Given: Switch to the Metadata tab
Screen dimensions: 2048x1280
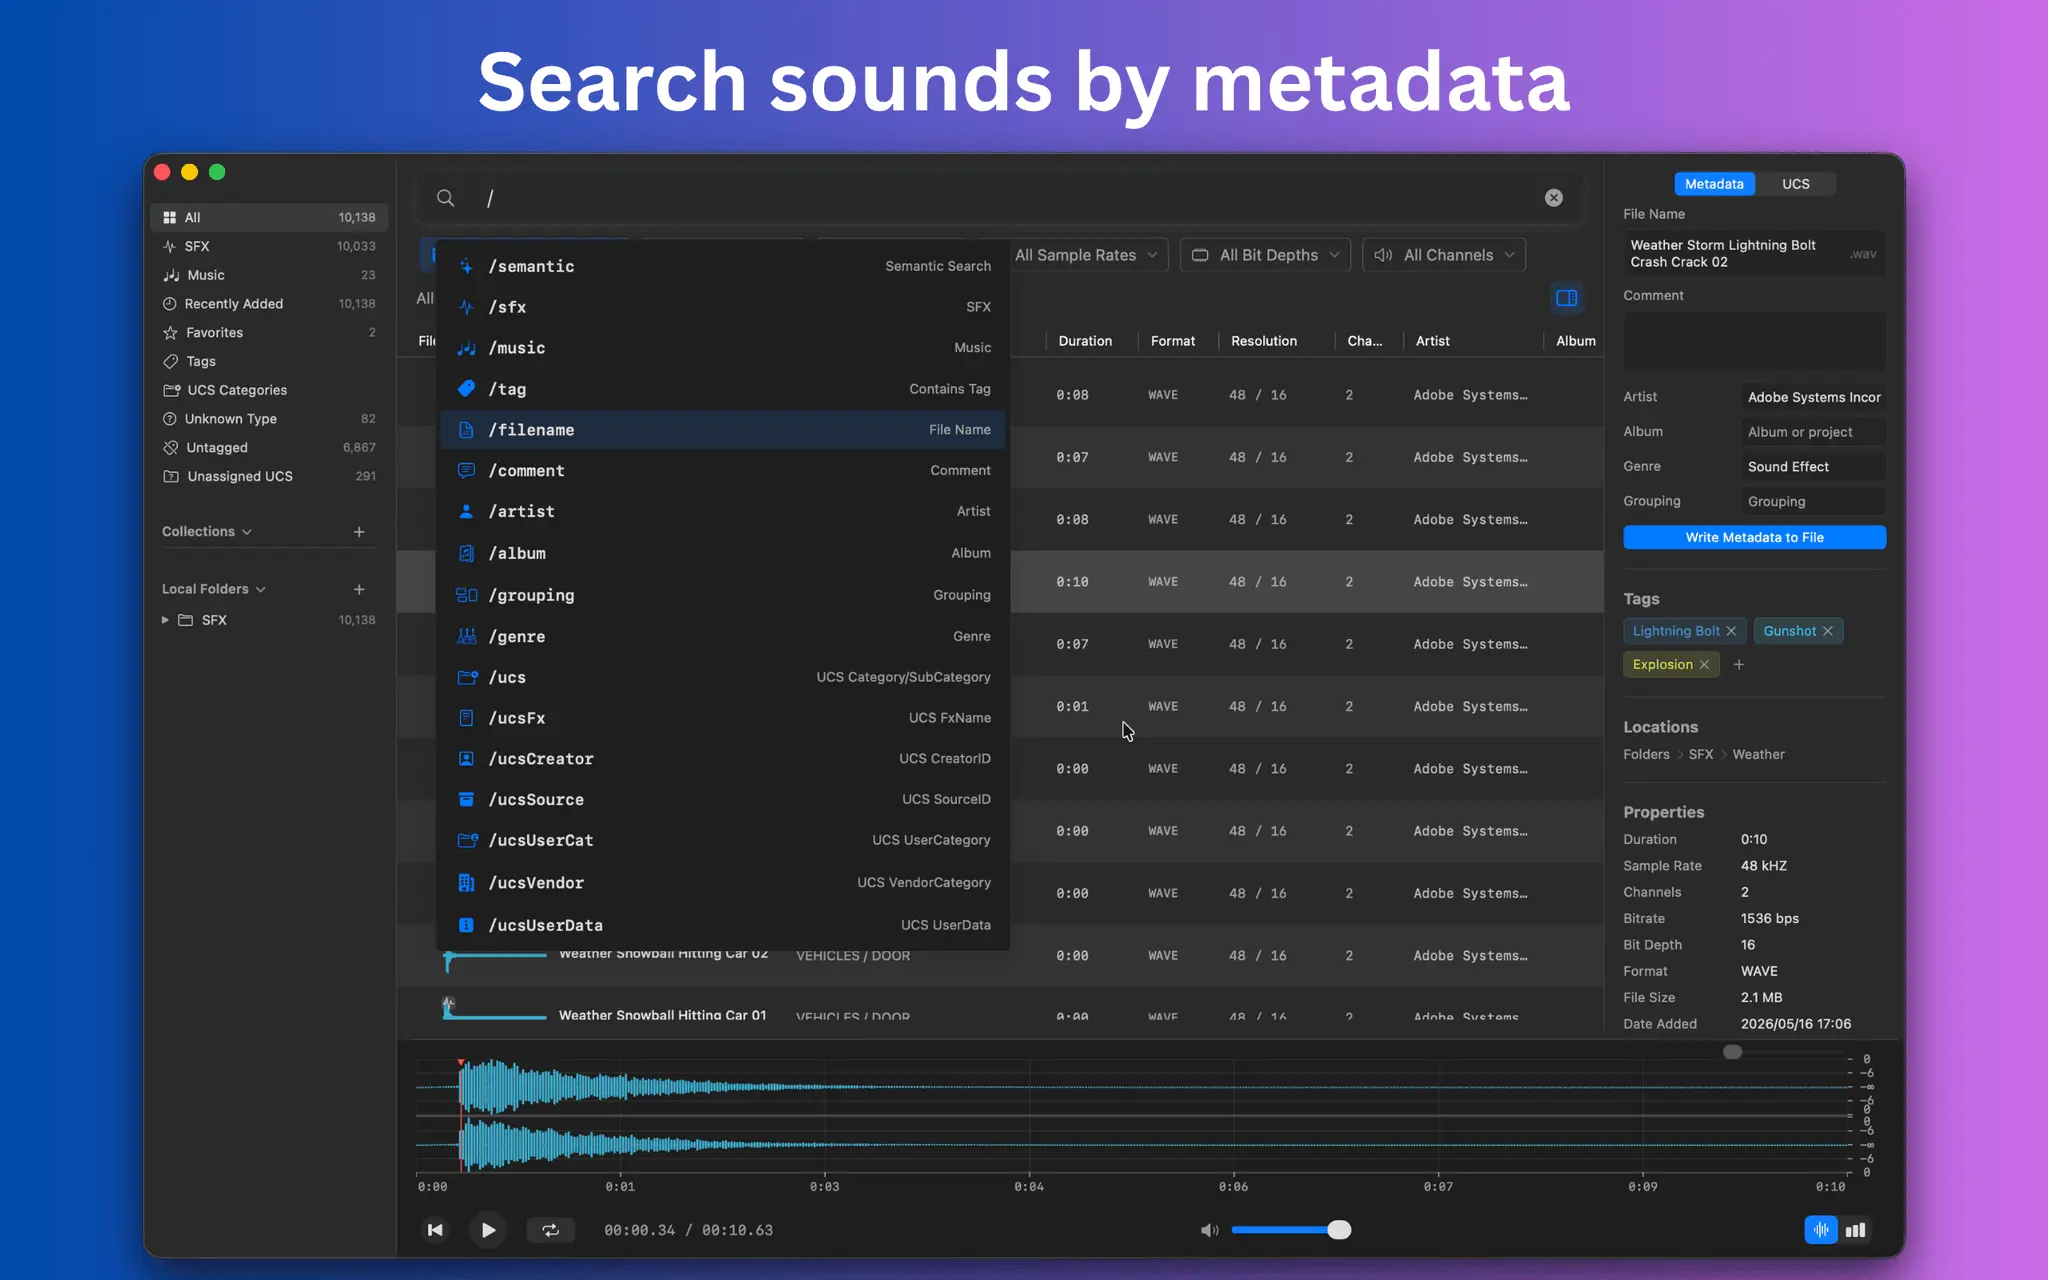Looking at the screenshot, I should point(1714,184).
